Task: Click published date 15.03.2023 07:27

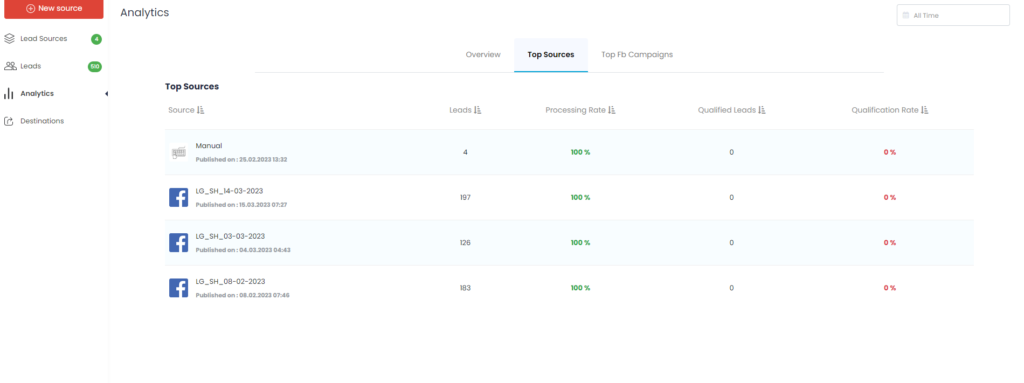Action: 263,205
